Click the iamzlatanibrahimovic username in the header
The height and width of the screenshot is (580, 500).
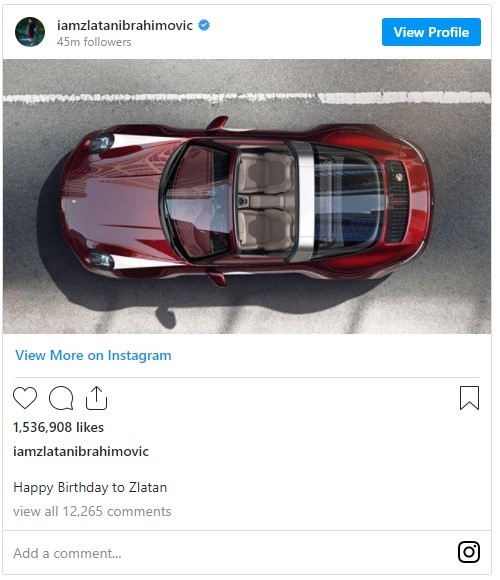125,26
